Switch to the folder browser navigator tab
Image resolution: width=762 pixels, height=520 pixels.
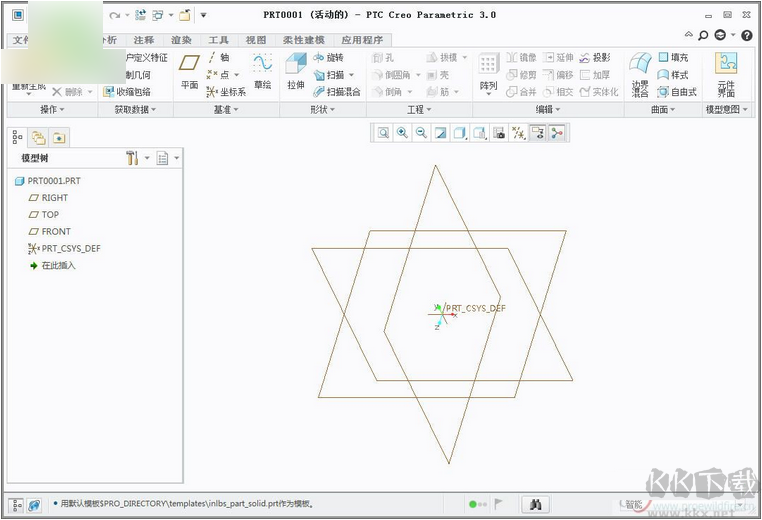click(x=38, y=138)
